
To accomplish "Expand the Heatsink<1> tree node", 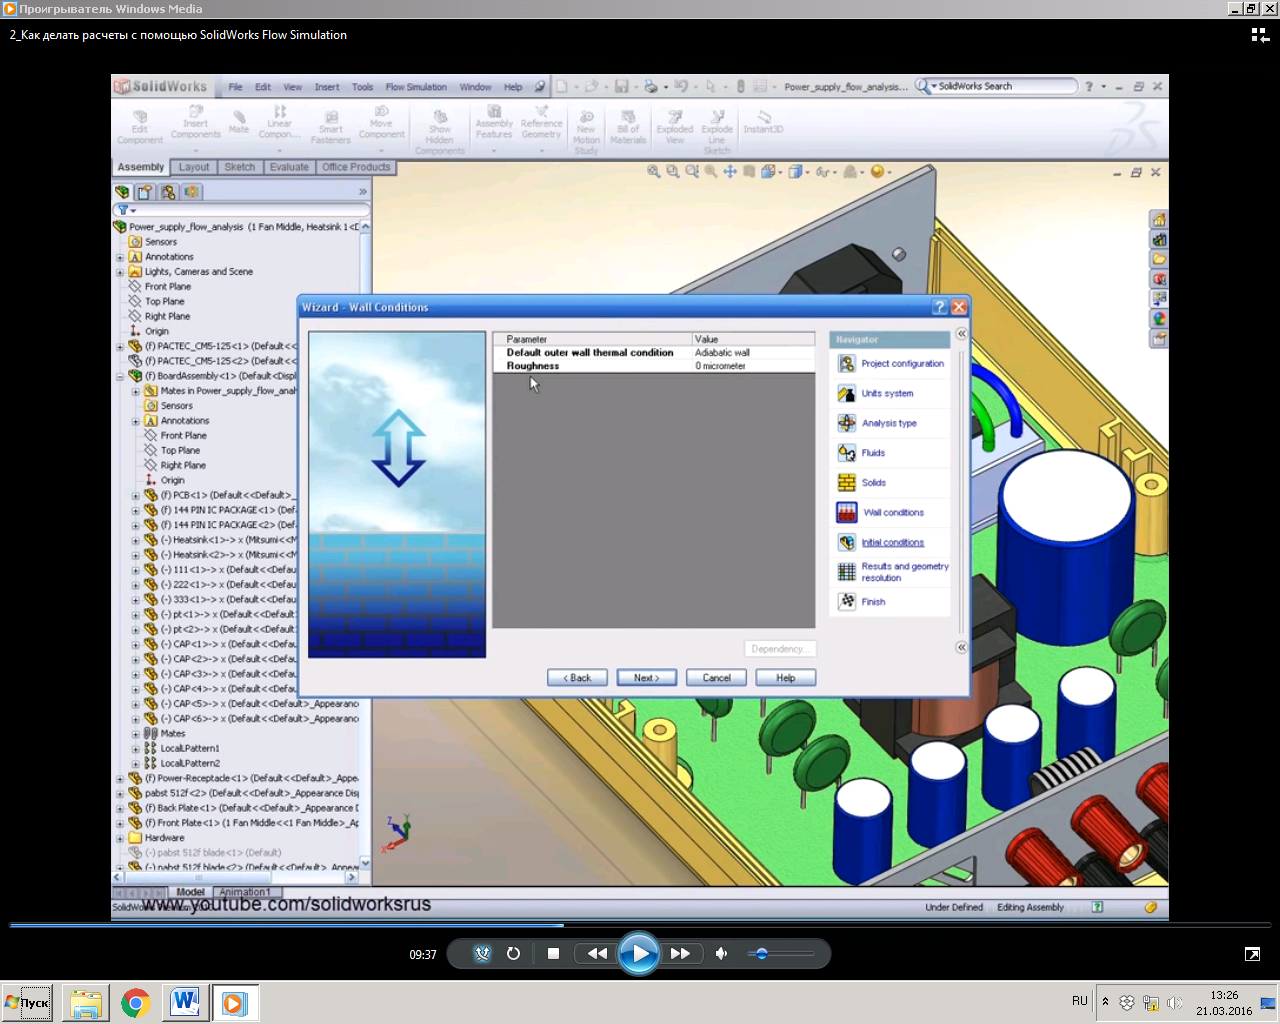I will click(x=136, y=540).
